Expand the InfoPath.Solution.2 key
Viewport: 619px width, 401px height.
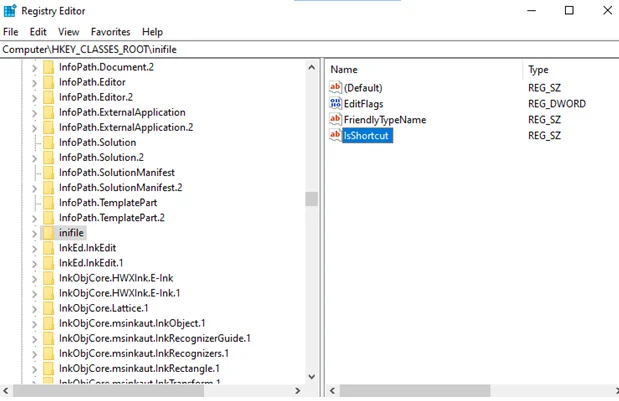(34, 158)
